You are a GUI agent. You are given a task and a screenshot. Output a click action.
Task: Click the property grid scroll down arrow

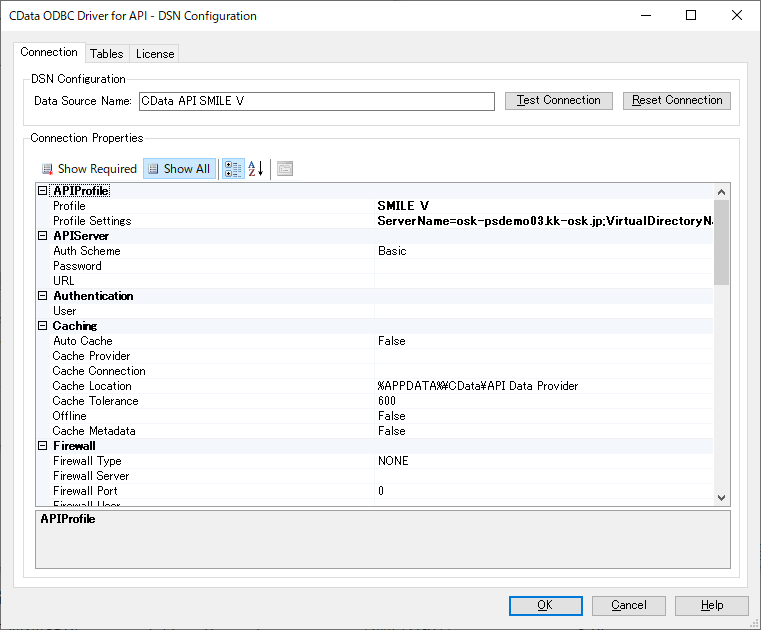(x=722, y=496)
